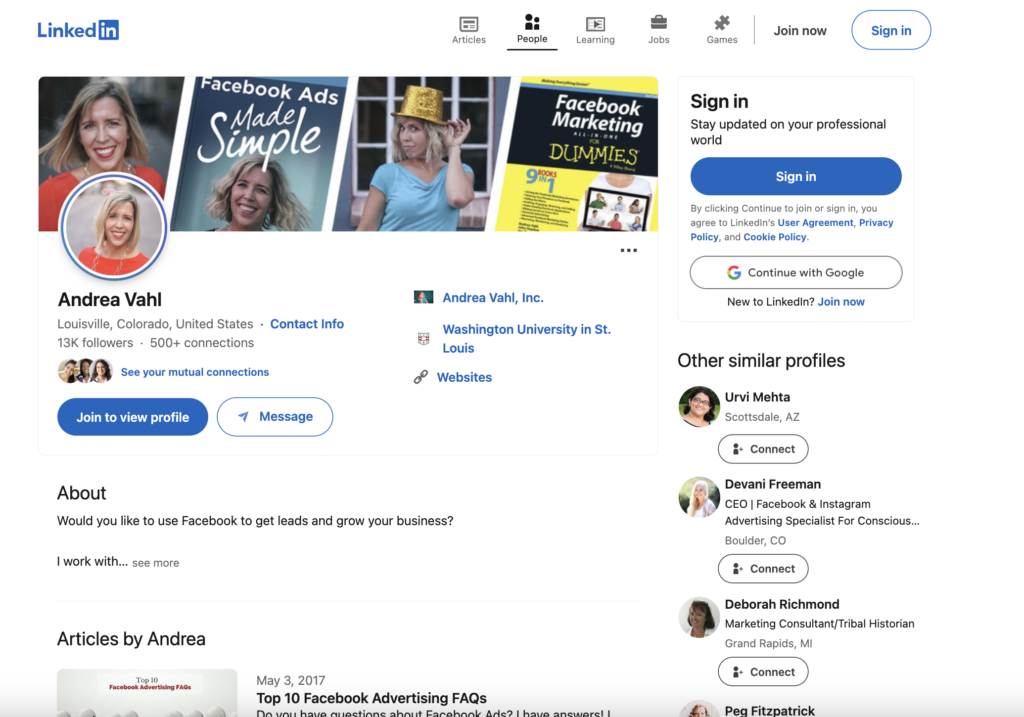This screenshot has width=1024, height=717.
Task: Open Devani Freeman's profile name
Action: [773, 485]
